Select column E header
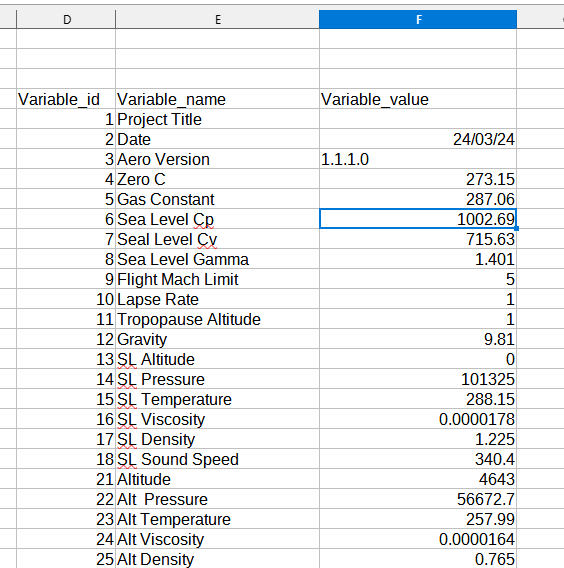Screen dimensions: 564x568 (217, 19)
